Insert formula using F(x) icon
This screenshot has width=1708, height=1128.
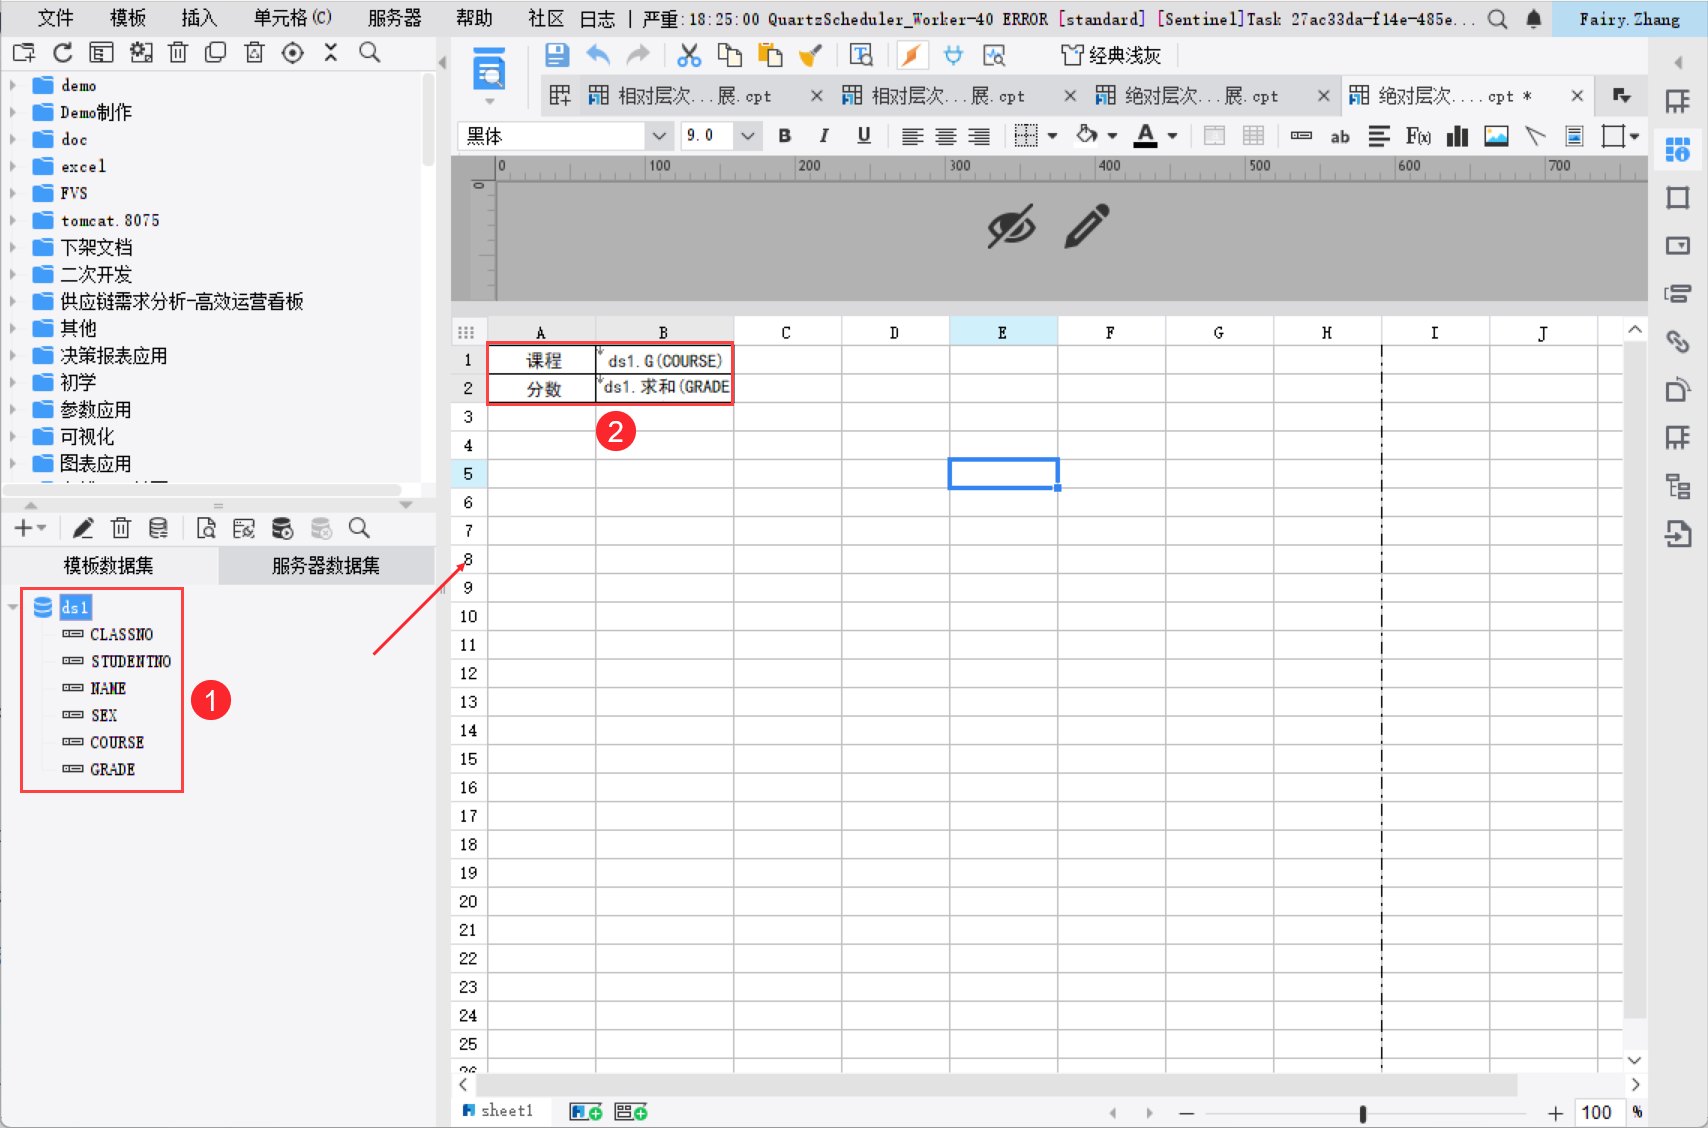(x=1418, y=136)
